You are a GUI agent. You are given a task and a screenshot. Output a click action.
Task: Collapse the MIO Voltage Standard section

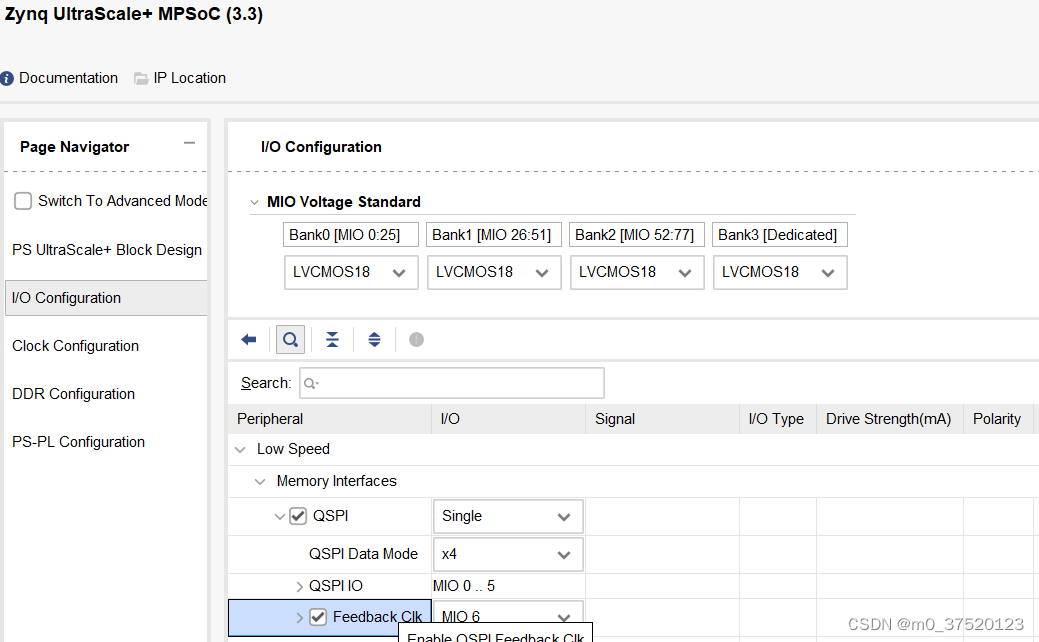pos(254,202)
